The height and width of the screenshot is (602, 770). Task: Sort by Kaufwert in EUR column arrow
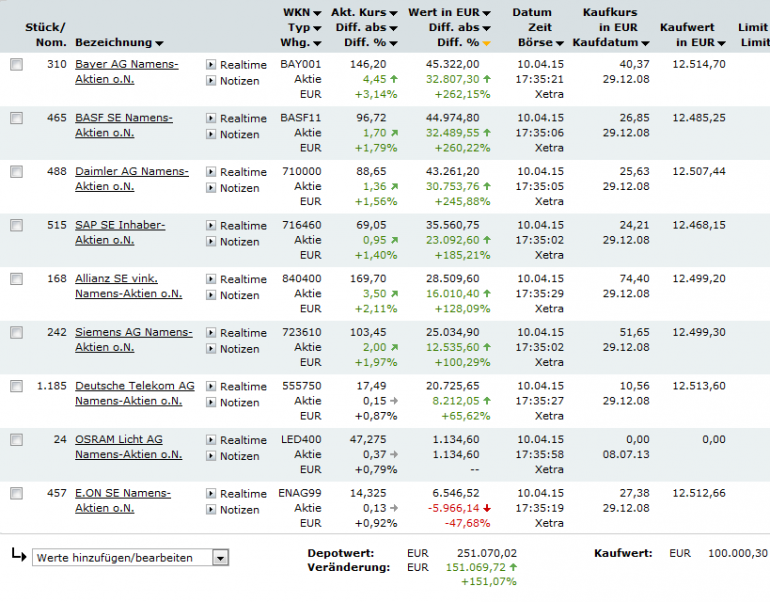click(721, 43)
